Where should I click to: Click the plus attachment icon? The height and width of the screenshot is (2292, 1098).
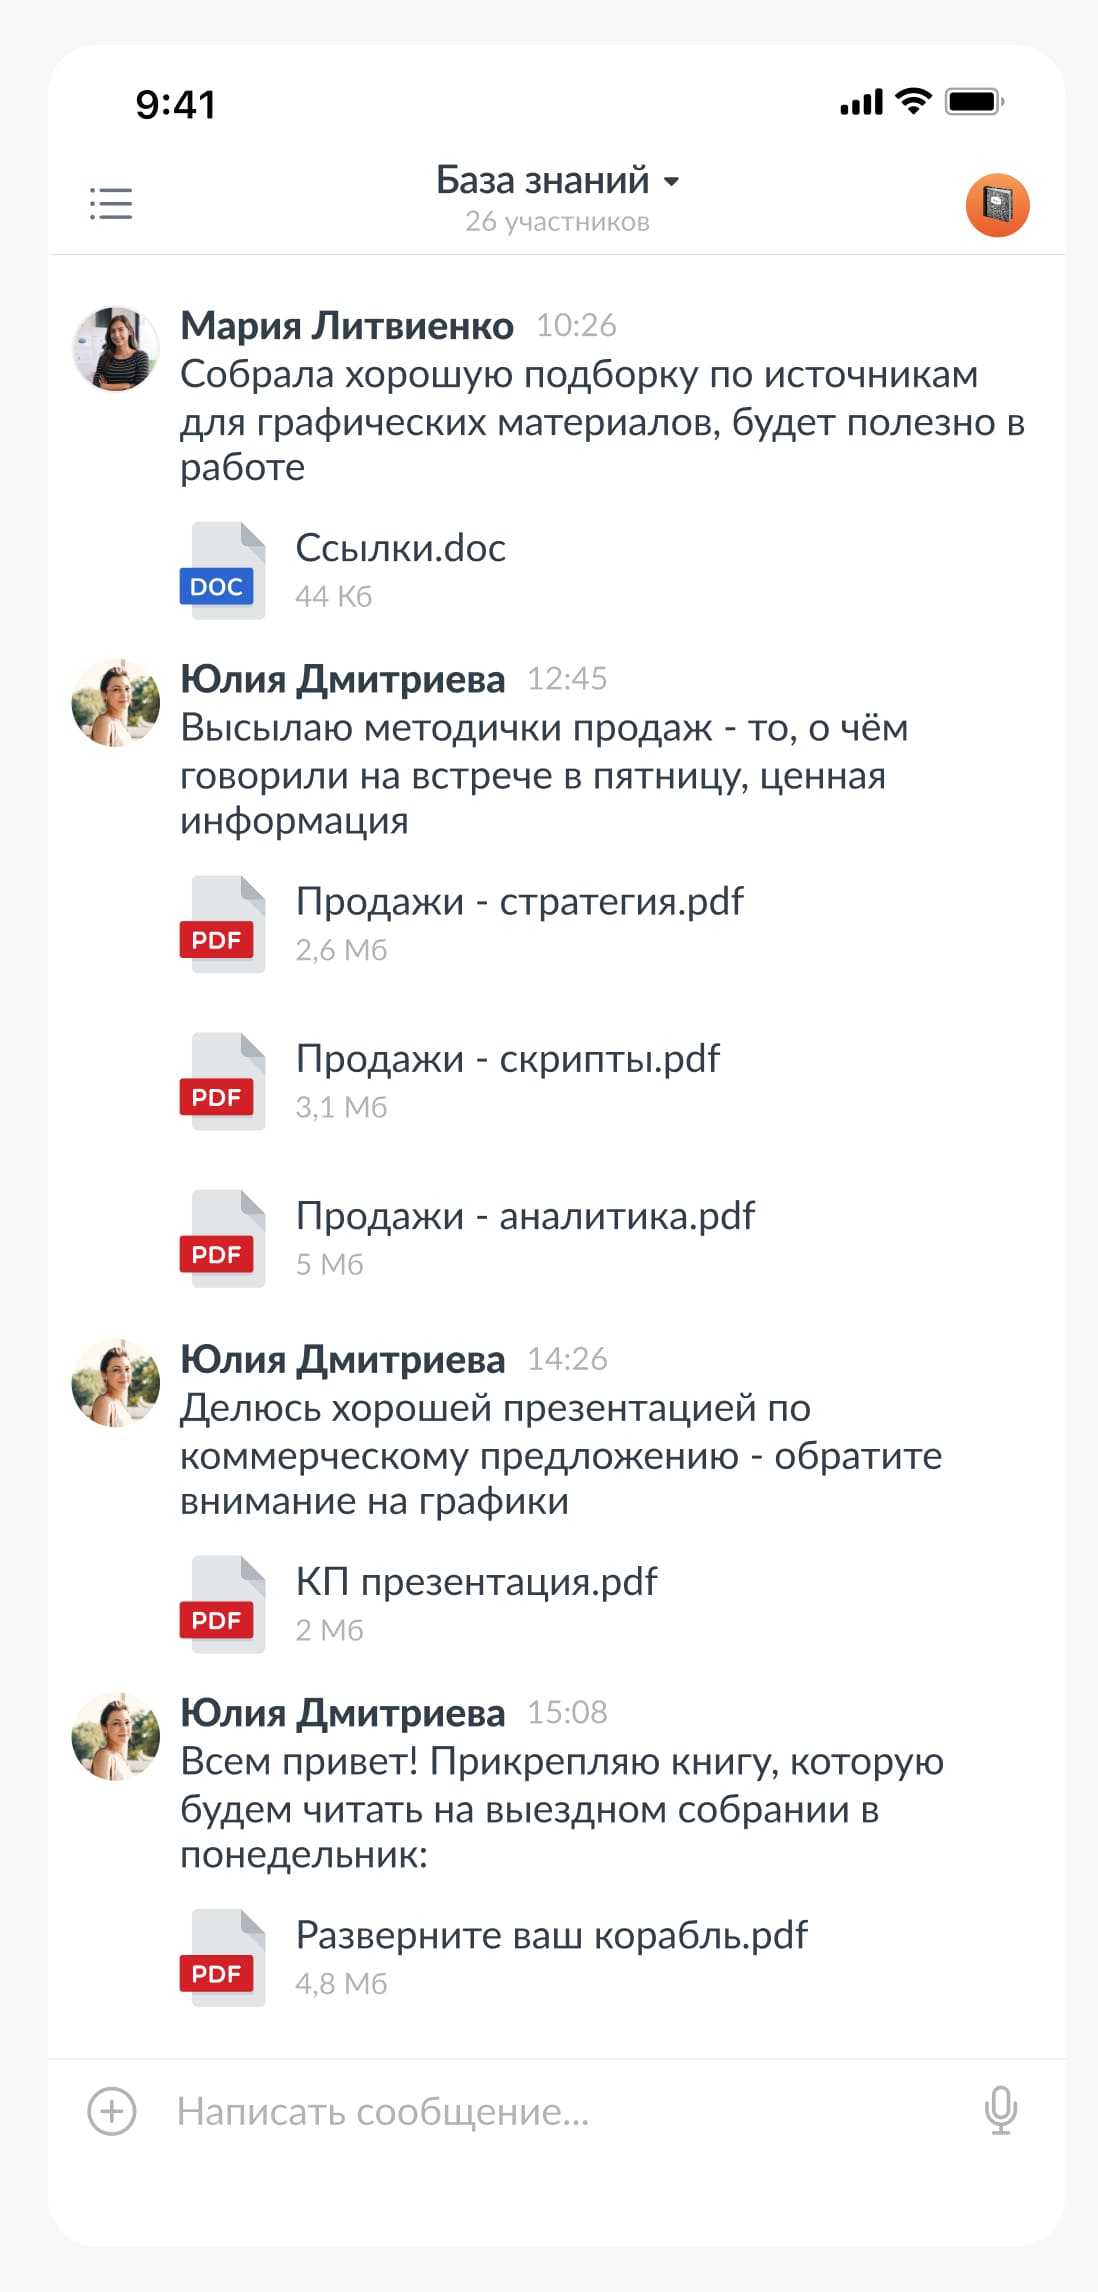(x=112, y=2111)
